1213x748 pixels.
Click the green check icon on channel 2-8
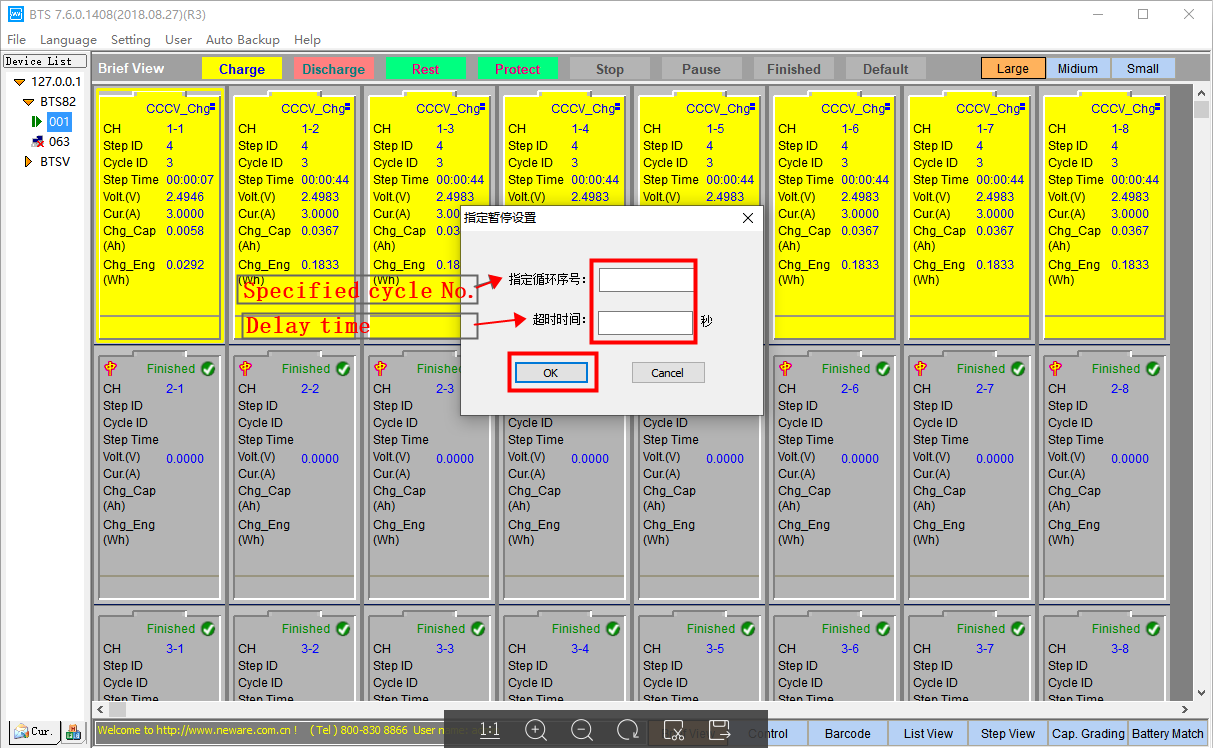(x=1153, y=369)
